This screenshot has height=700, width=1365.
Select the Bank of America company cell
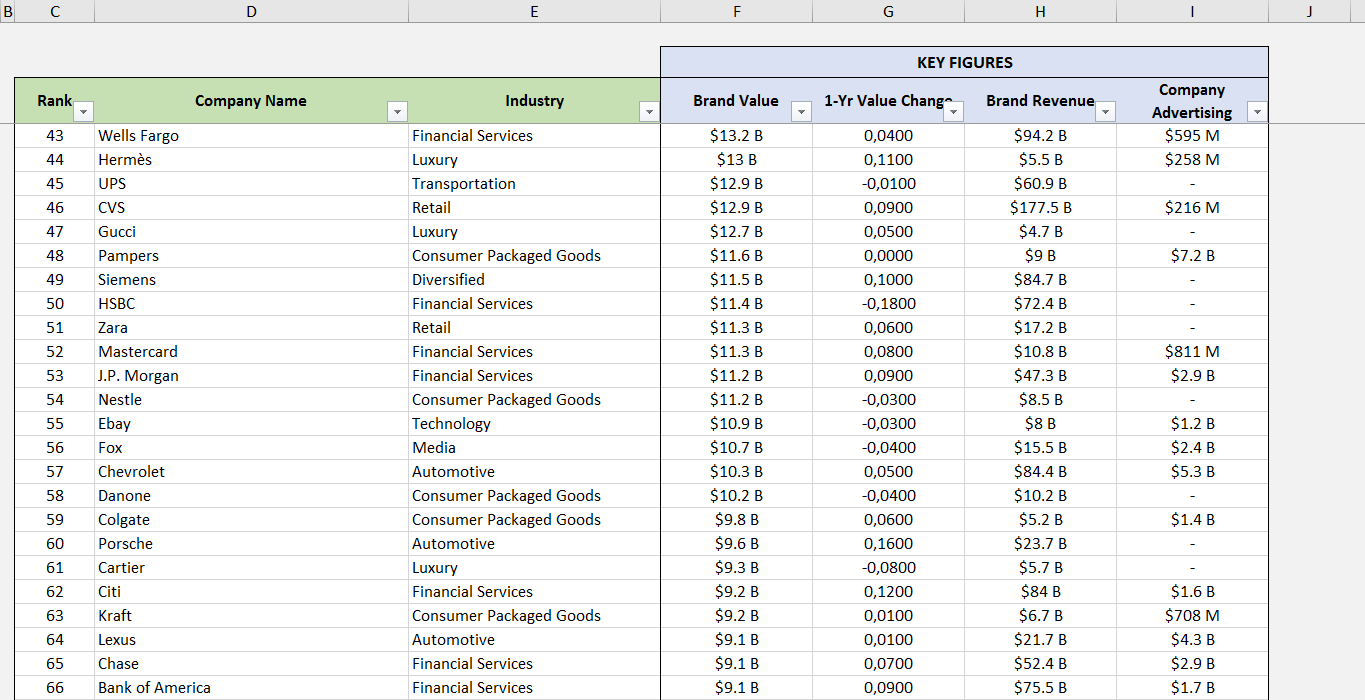251,688
